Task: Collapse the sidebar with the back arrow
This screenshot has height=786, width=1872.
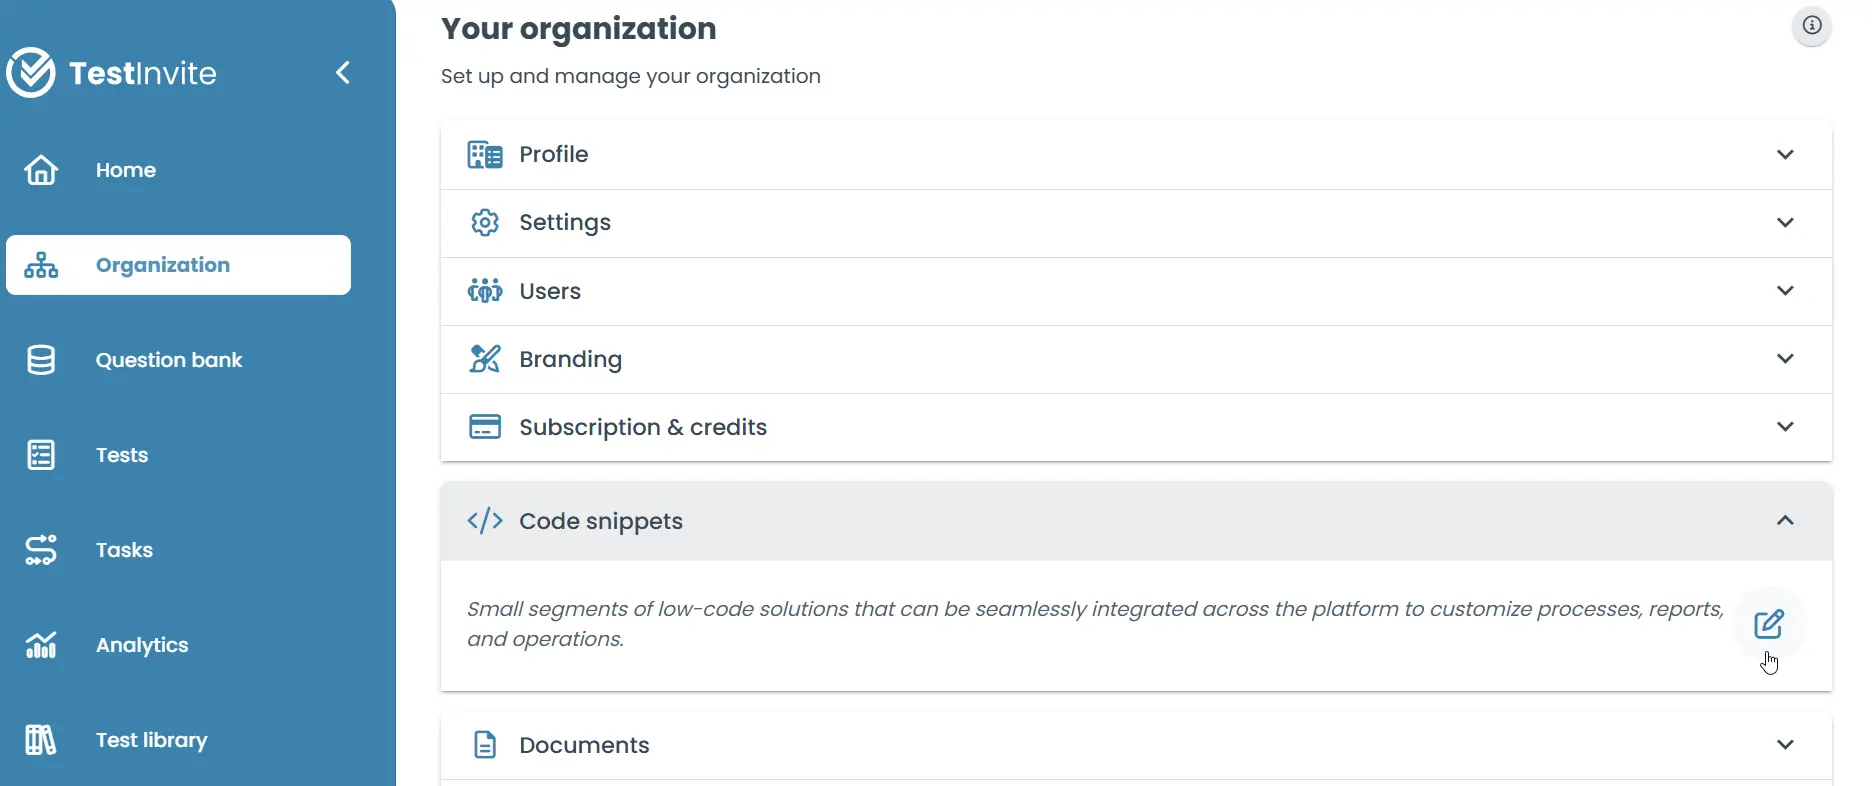Action: [x=343, y=72]
